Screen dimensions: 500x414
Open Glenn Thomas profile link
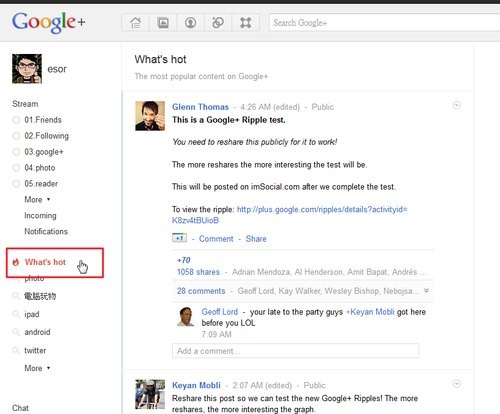coord(200,107)
